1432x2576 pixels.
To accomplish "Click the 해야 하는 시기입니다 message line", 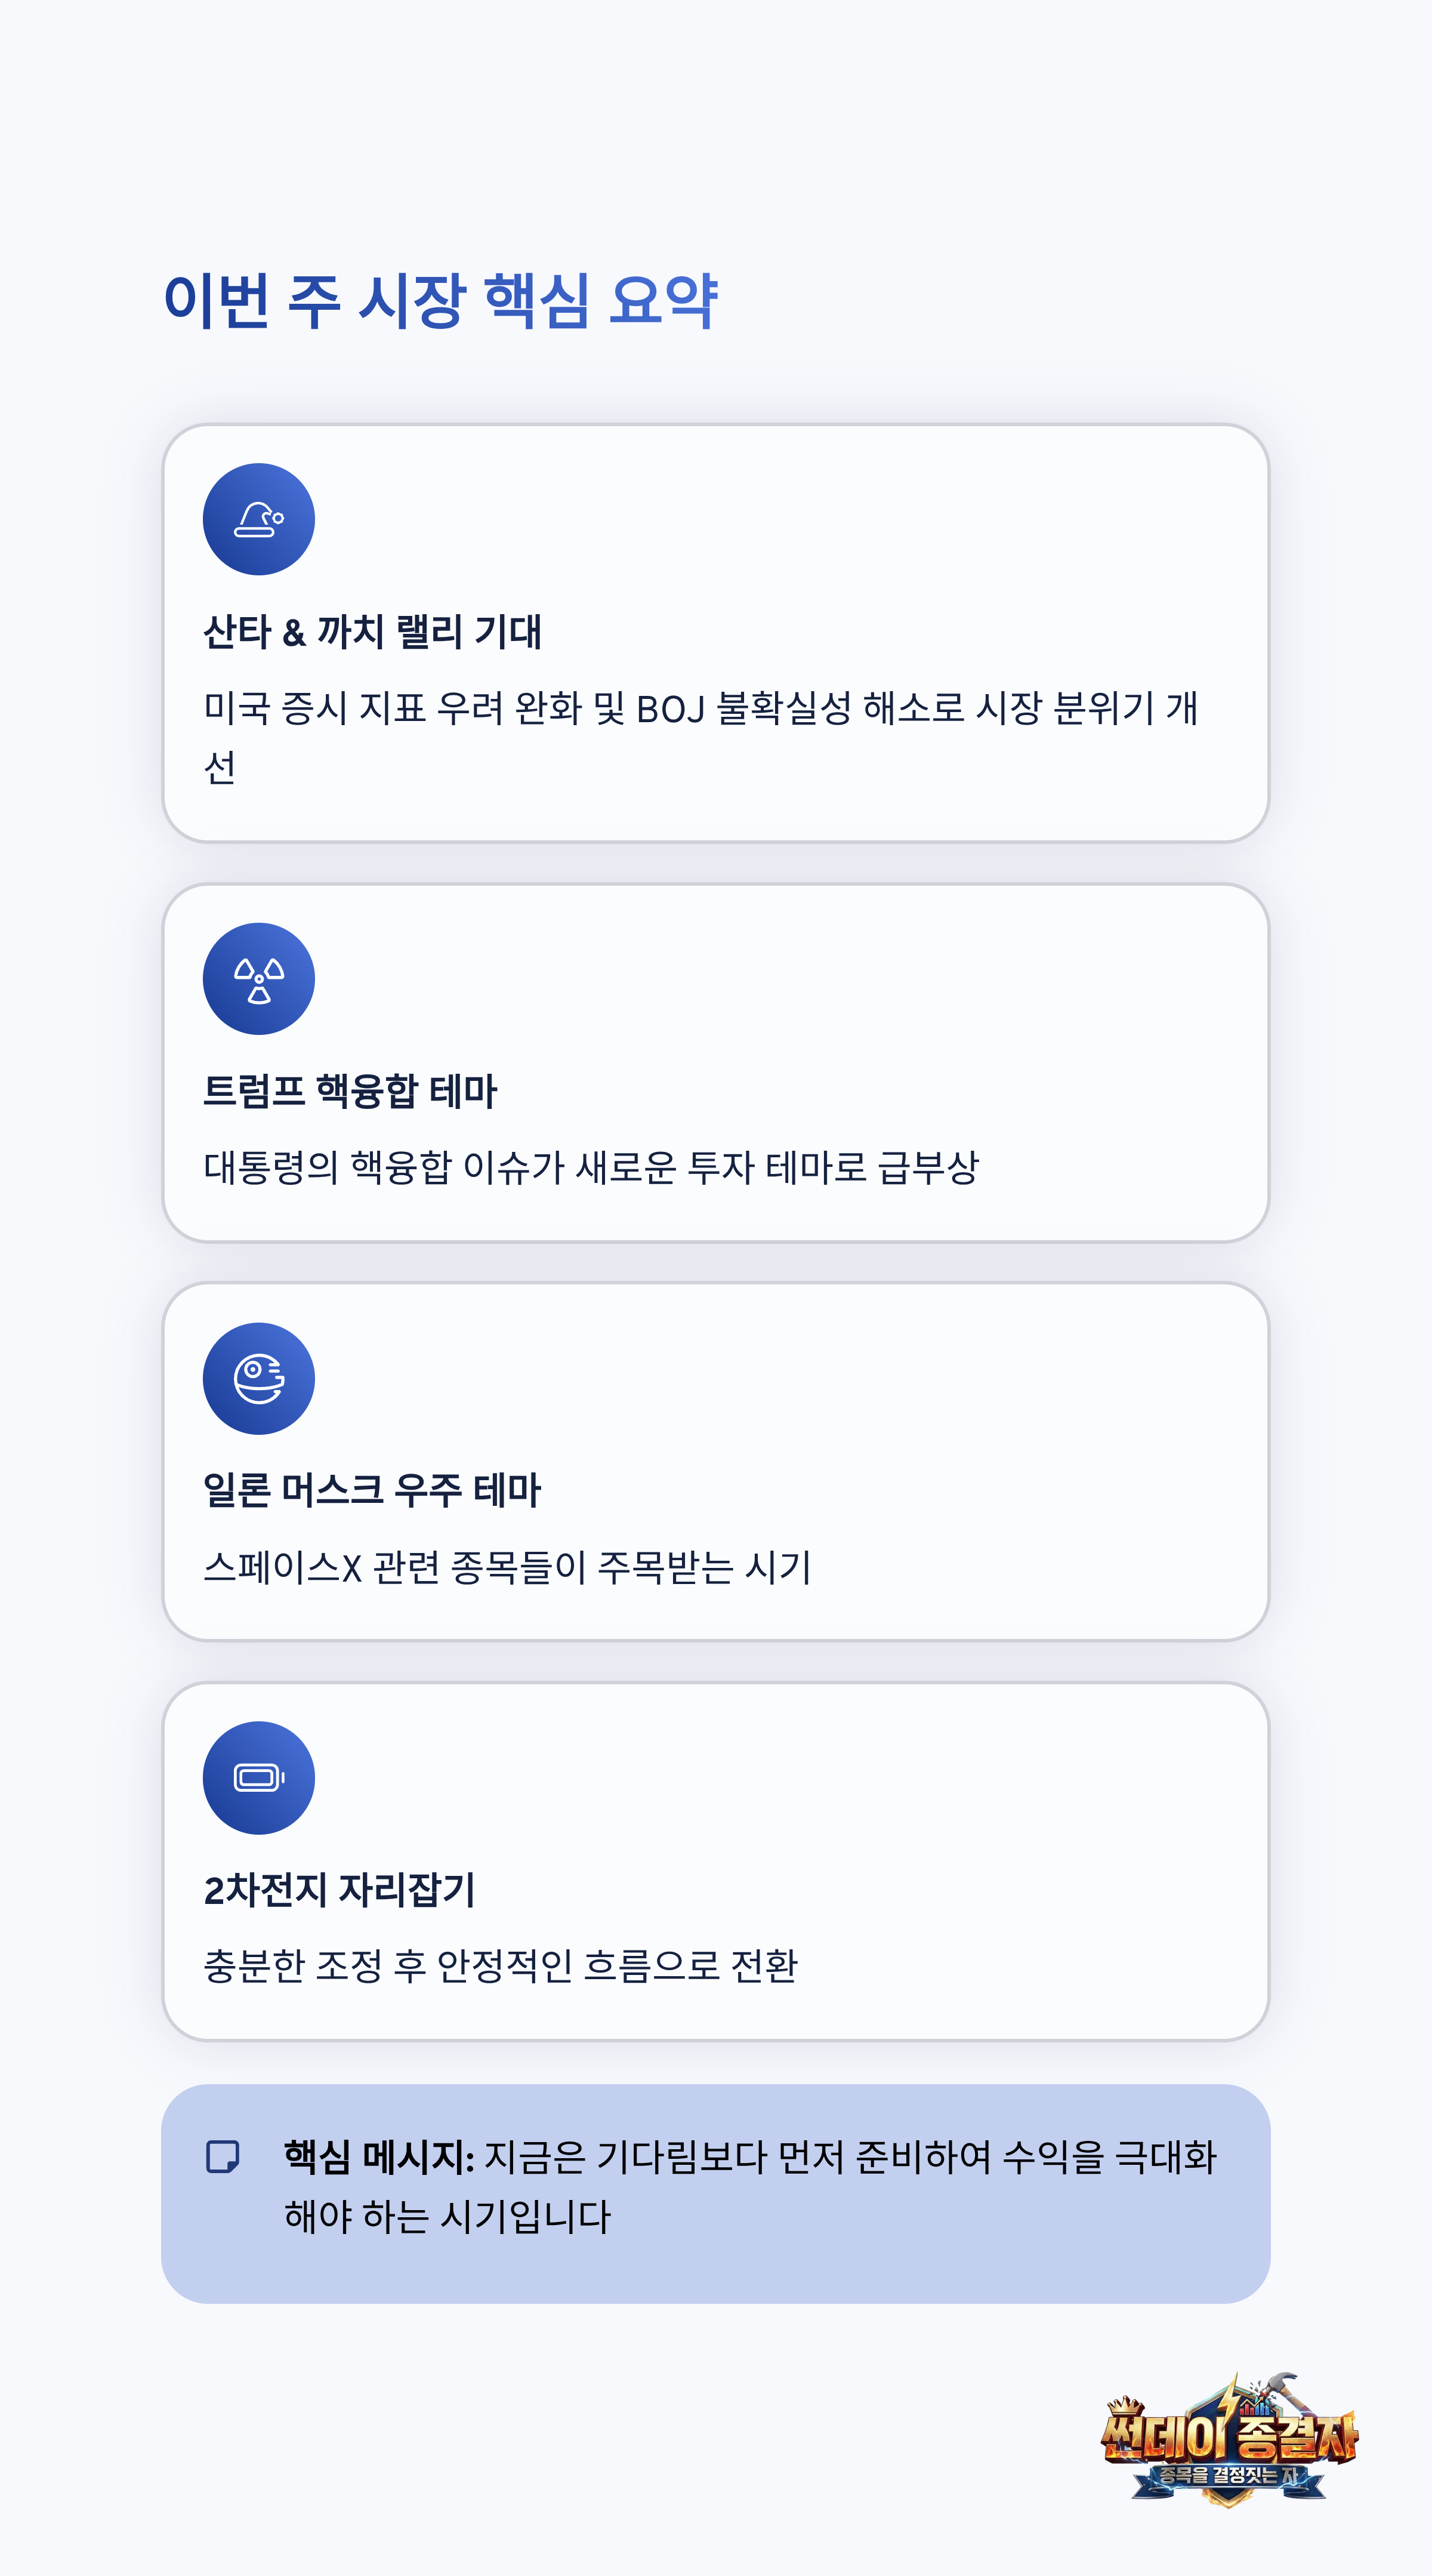I will coord(447,2217).
